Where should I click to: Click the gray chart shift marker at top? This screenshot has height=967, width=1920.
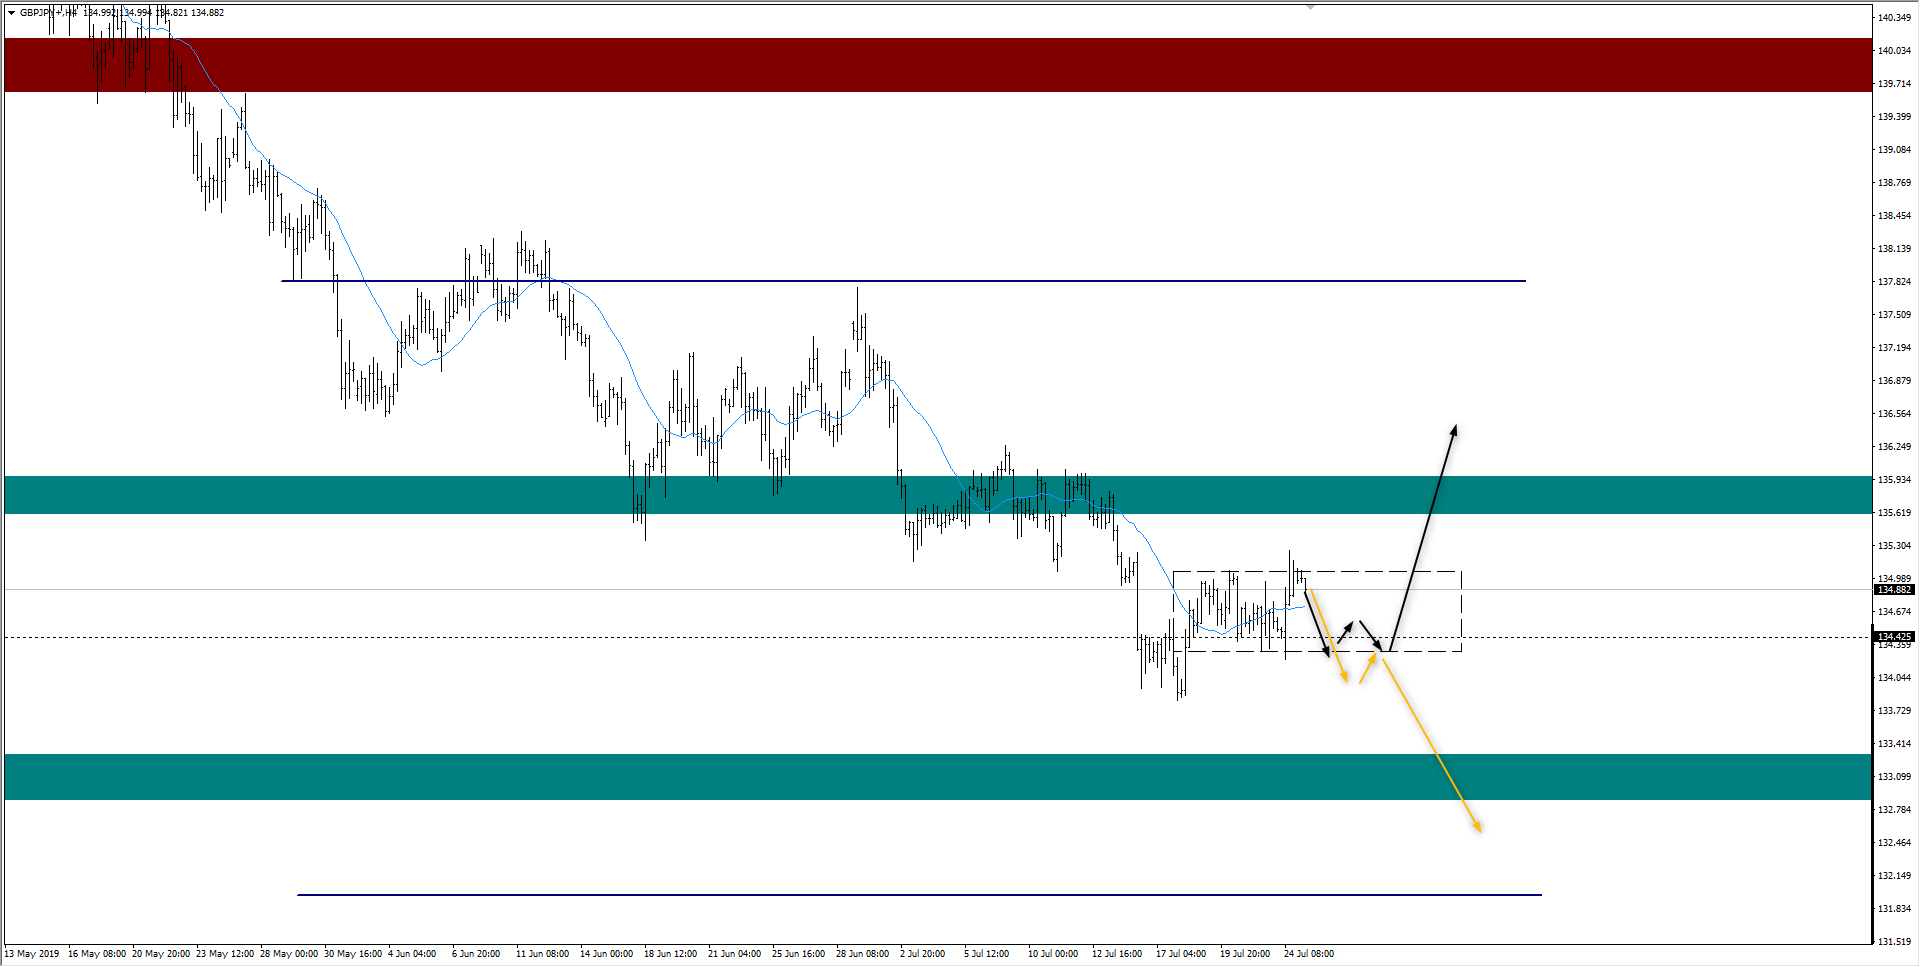pyautogui.click(x=1310, y=7)
